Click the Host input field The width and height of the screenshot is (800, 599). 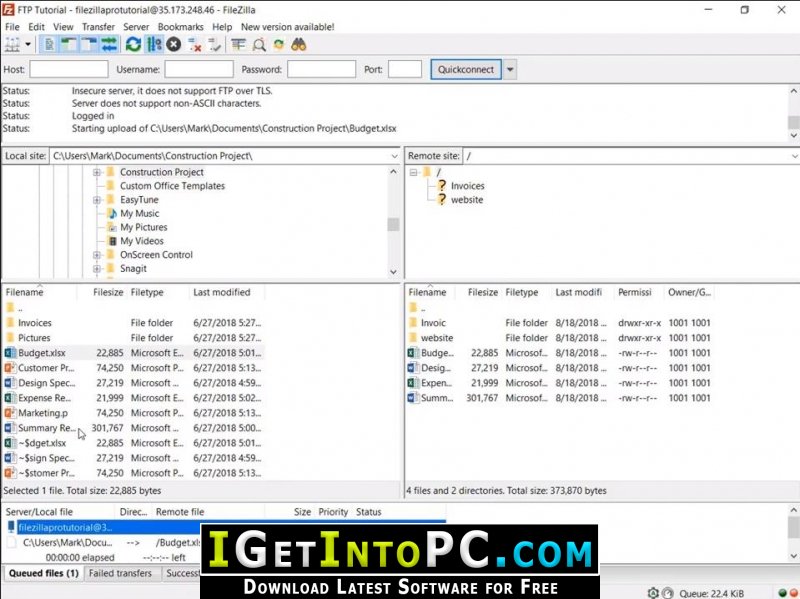point(69,69)
